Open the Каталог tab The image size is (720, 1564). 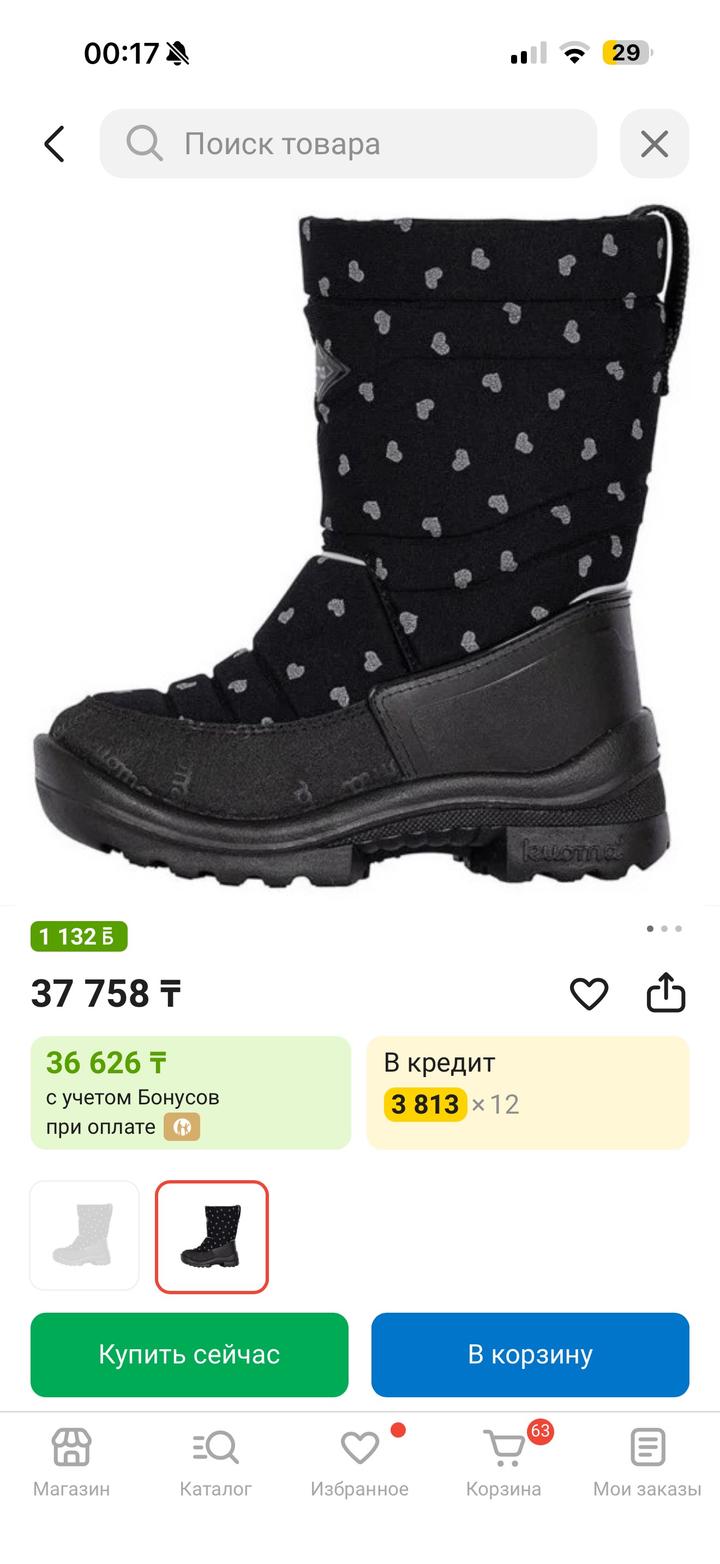tap(216, 1462)
